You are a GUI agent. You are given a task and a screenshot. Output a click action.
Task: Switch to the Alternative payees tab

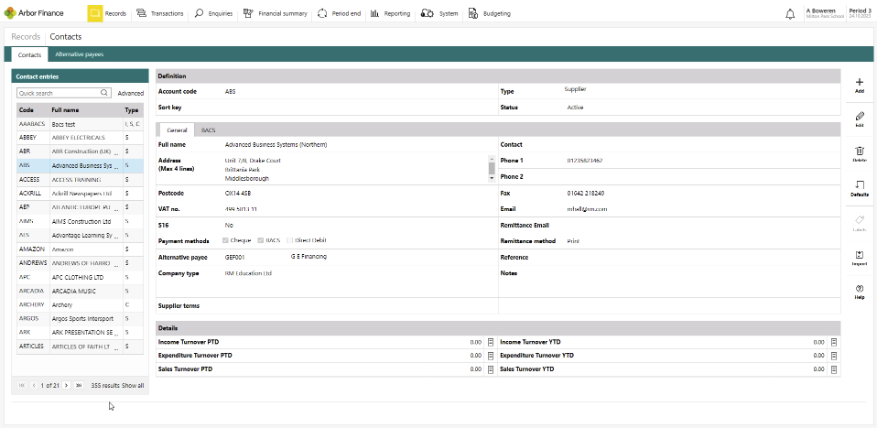(x=79, y=54)
